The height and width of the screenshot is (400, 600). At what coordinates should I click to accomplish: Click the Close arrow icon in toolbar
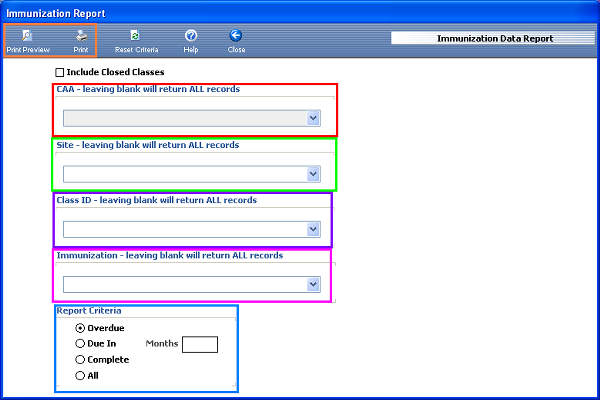pyautogui.click(x=236, y=40)
